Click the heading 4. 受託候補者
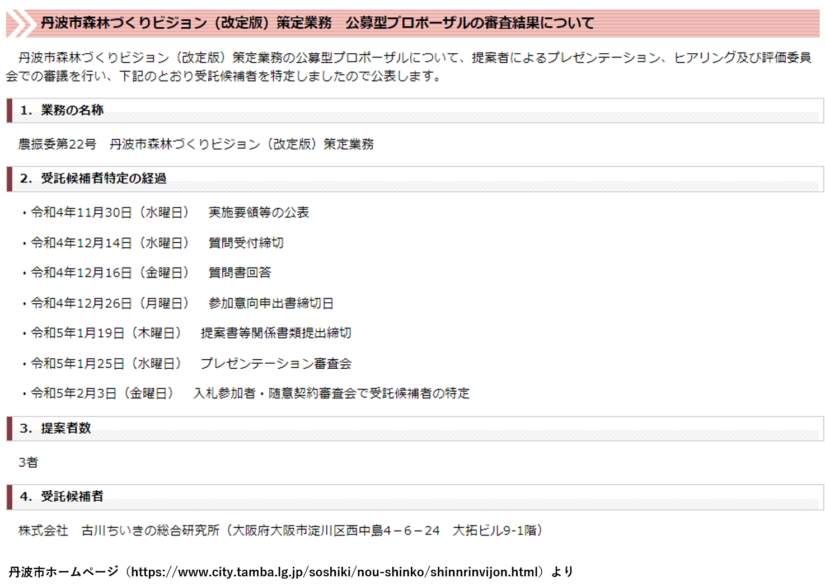 (x=62, y=497)
